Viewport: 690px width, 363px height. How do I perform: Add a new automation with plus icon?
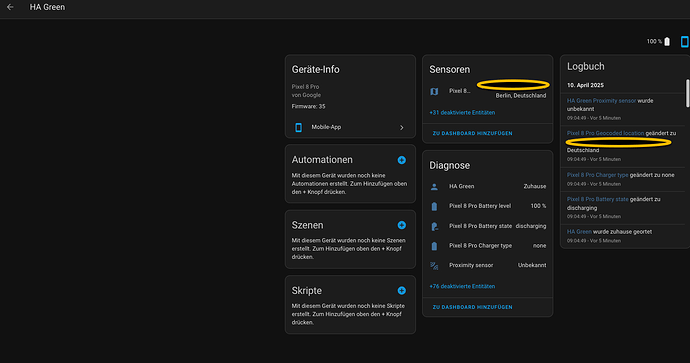401,160
